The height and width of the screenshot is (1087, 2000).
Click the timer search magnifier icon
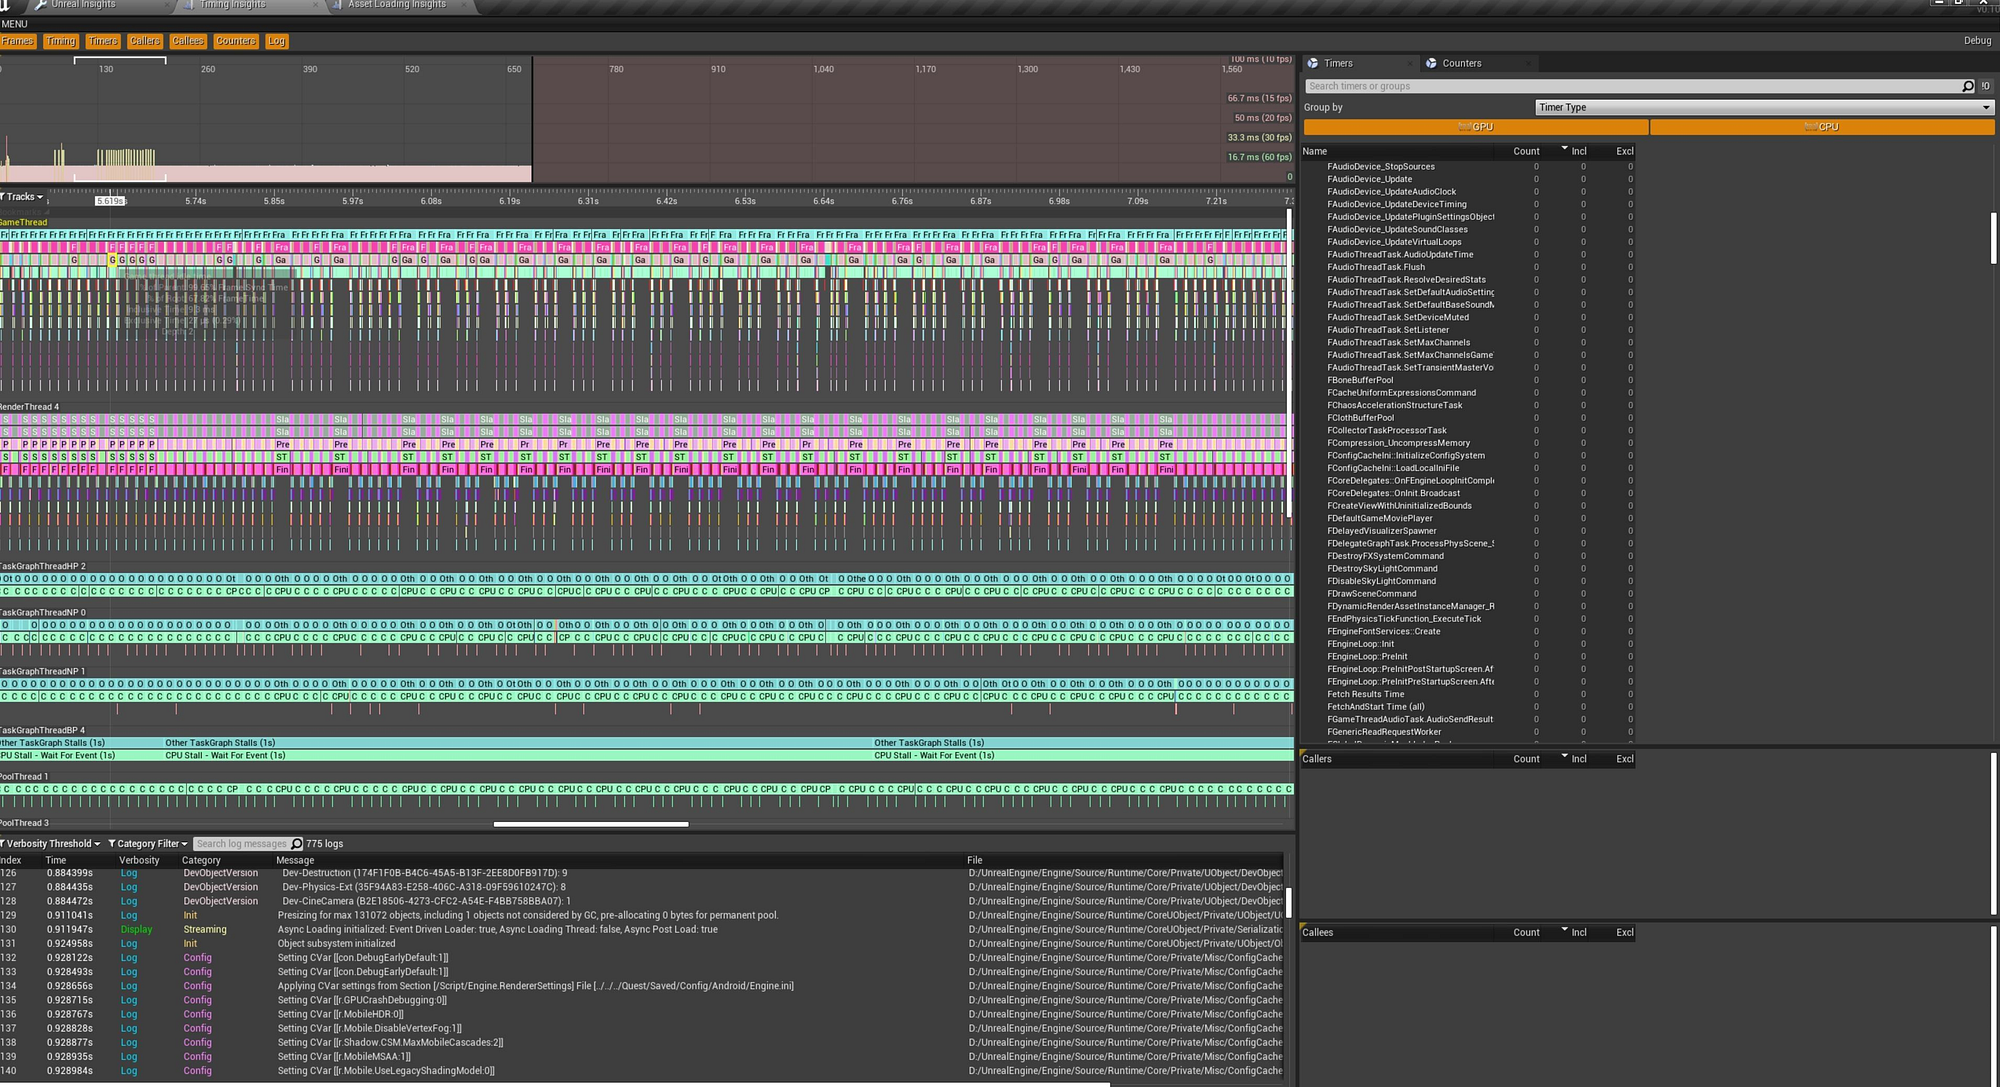1968,86
